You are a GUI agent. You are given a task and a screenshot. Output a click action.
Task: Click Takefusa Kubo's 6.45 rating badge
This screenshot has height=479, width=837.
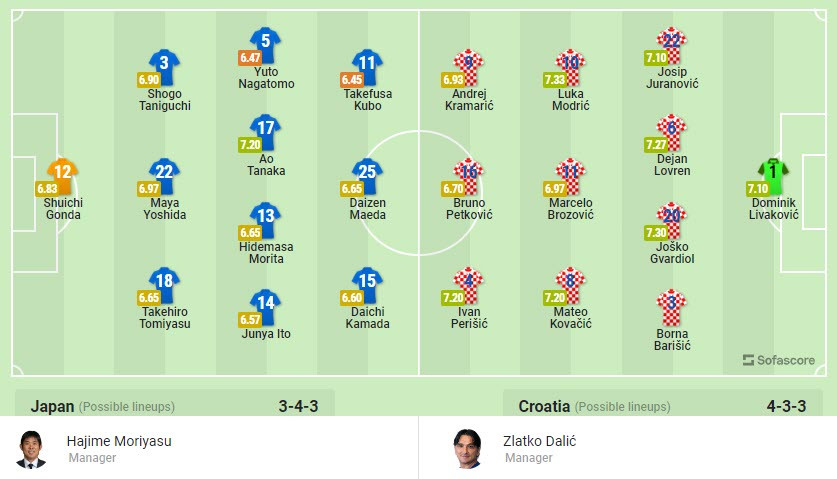pos(351,79)
